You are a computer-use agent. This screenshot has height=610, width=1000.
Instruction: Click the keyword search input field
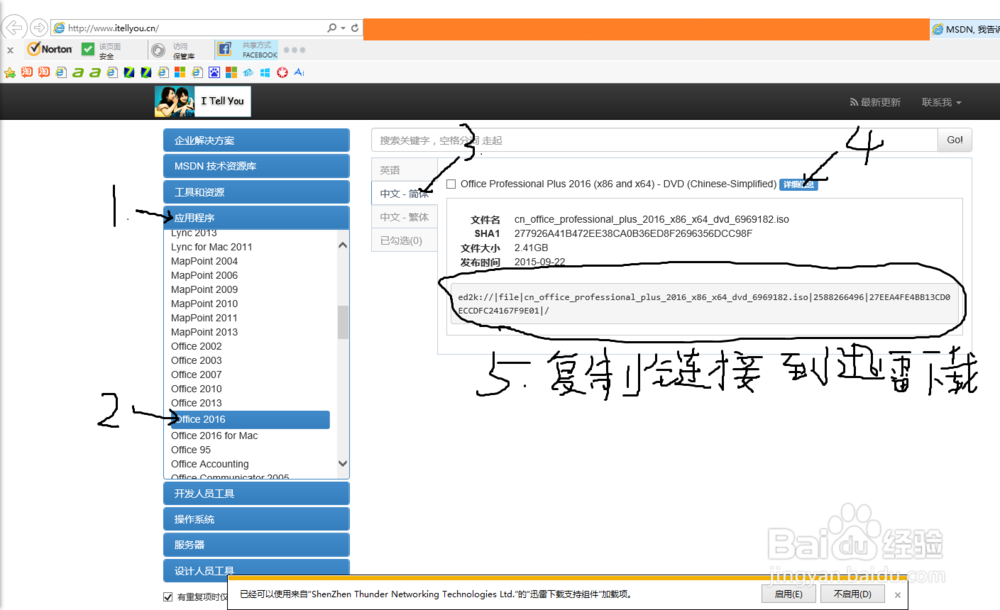(x=654, y=140)
